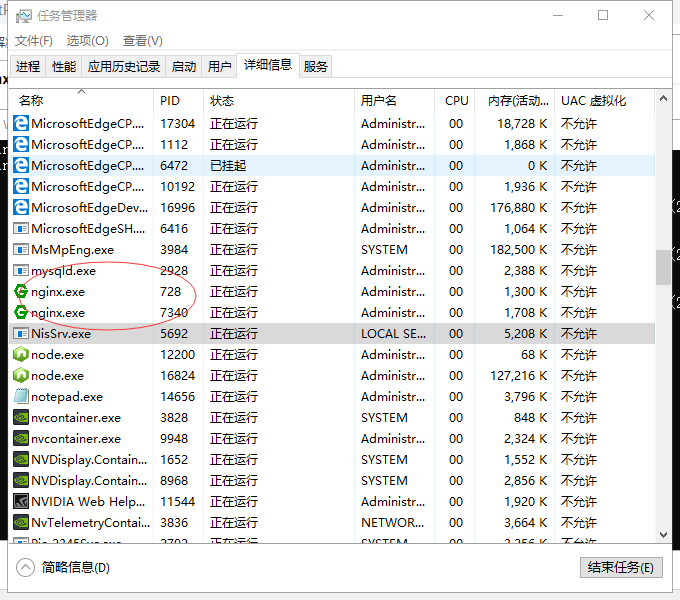Maximize the Task Manager window
Image resolution: width=680 pixels, height=600 pixels.
tap(603, 15)
